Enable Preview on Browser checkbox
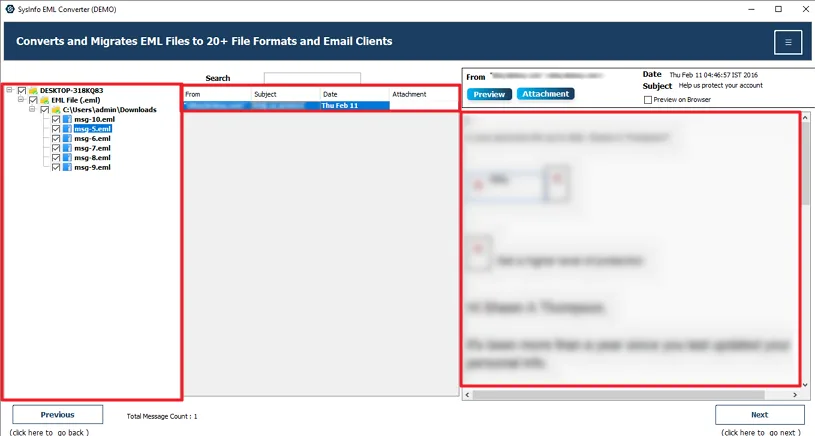815x436 pixels. (648, 100)
